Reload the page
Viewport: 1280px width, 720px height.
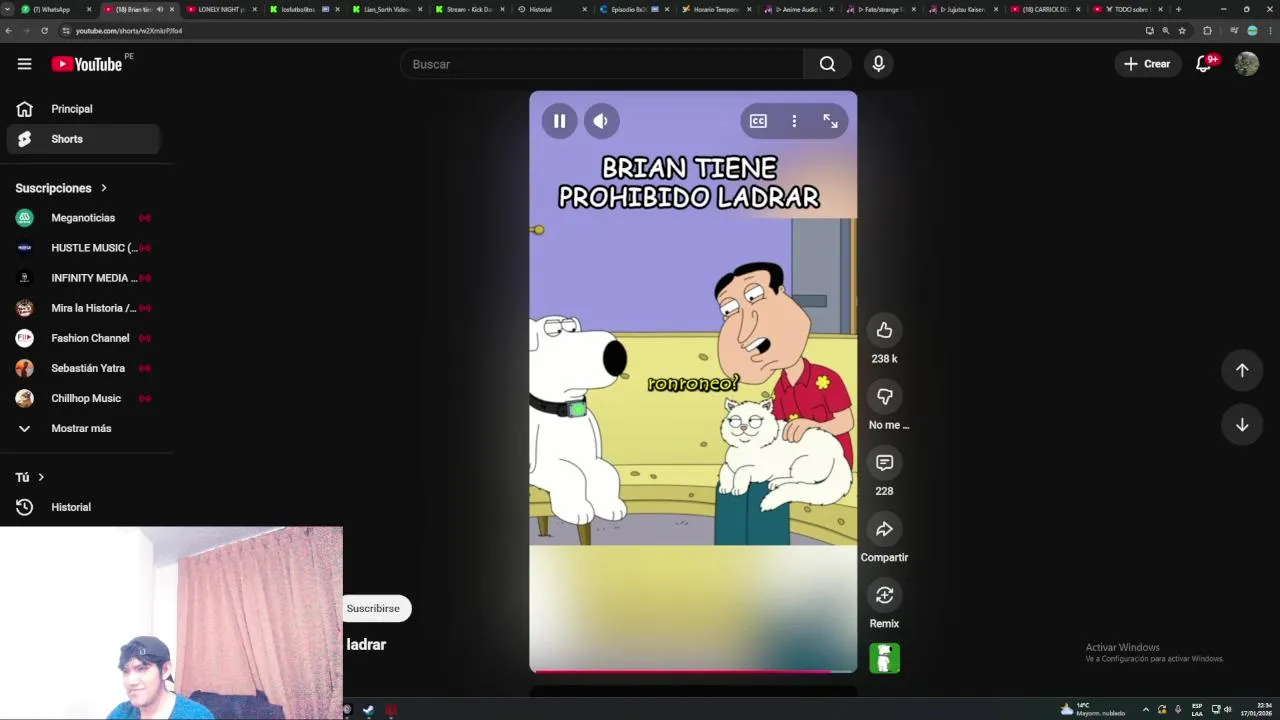click(44, 31)
